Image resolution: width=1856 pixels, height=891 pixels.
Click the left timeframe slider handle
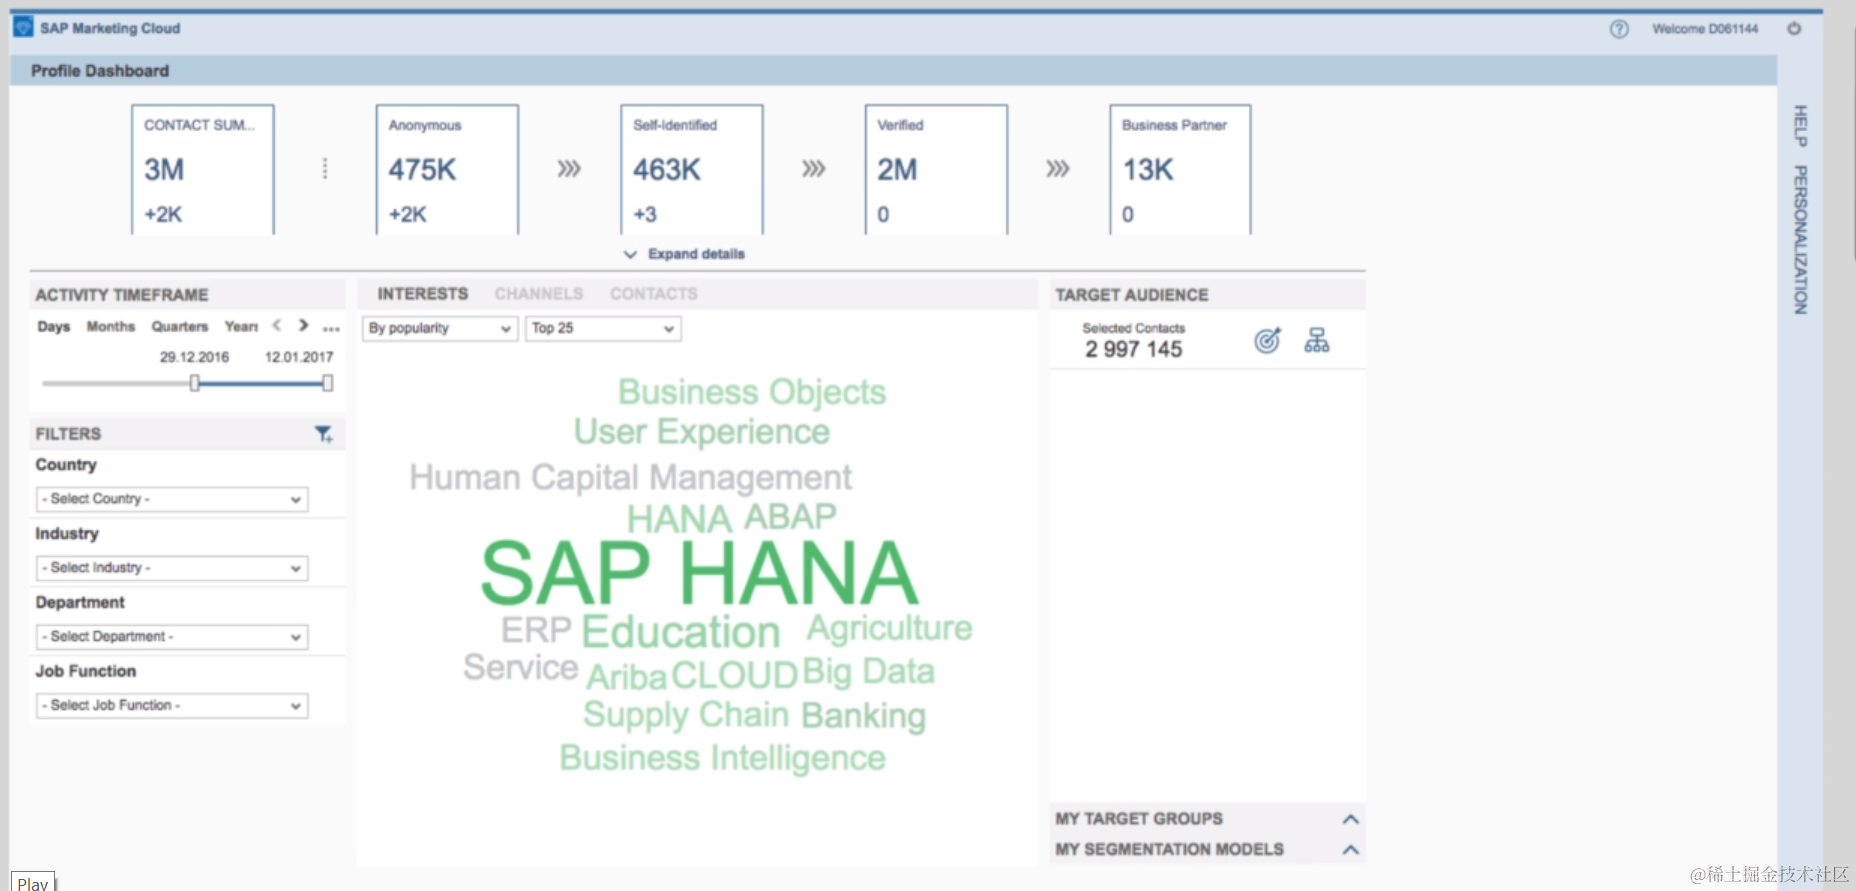point(195,383)
